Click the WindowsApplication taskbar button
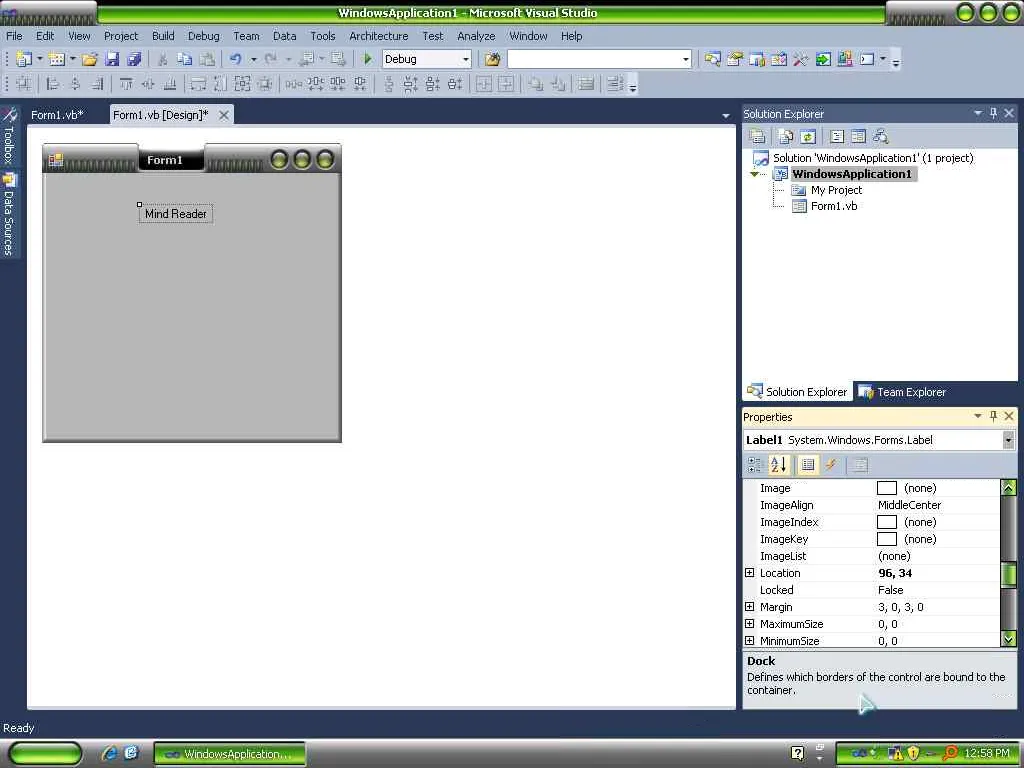 (x=230, y=754)
